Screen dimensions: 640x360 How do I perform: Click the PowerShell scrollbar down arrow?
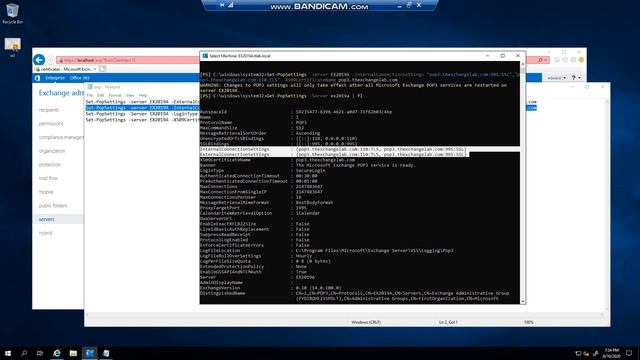[x=522, y=301]
